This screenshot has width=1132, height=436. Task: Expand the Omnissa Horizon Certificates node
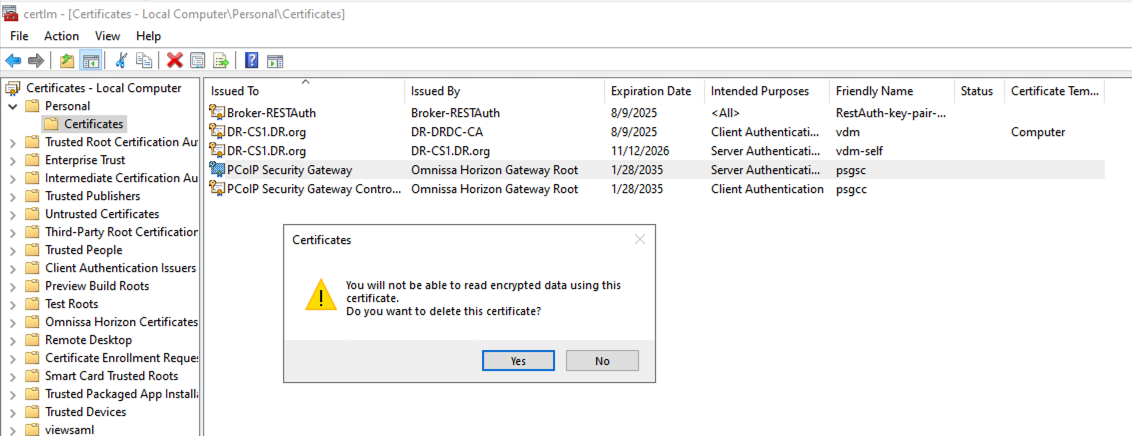coord(13,322)
